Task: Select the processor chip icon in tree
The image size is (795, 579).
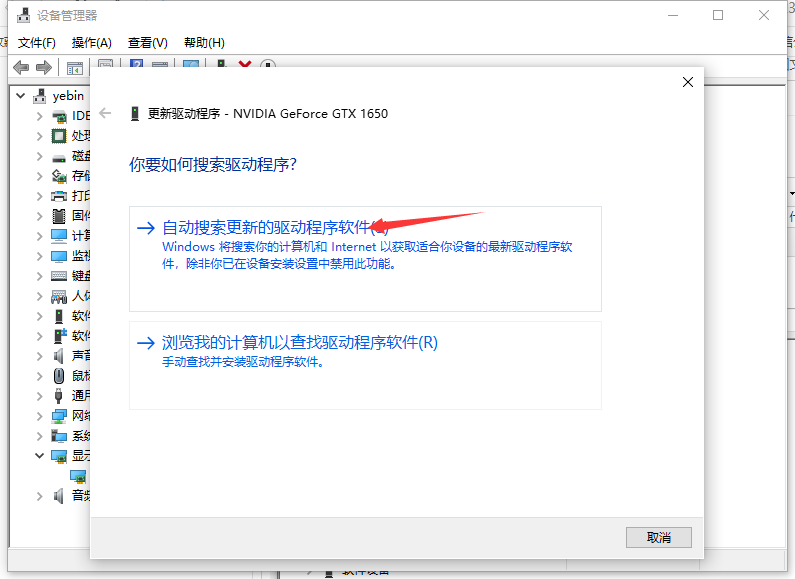Action: point(59,136)
